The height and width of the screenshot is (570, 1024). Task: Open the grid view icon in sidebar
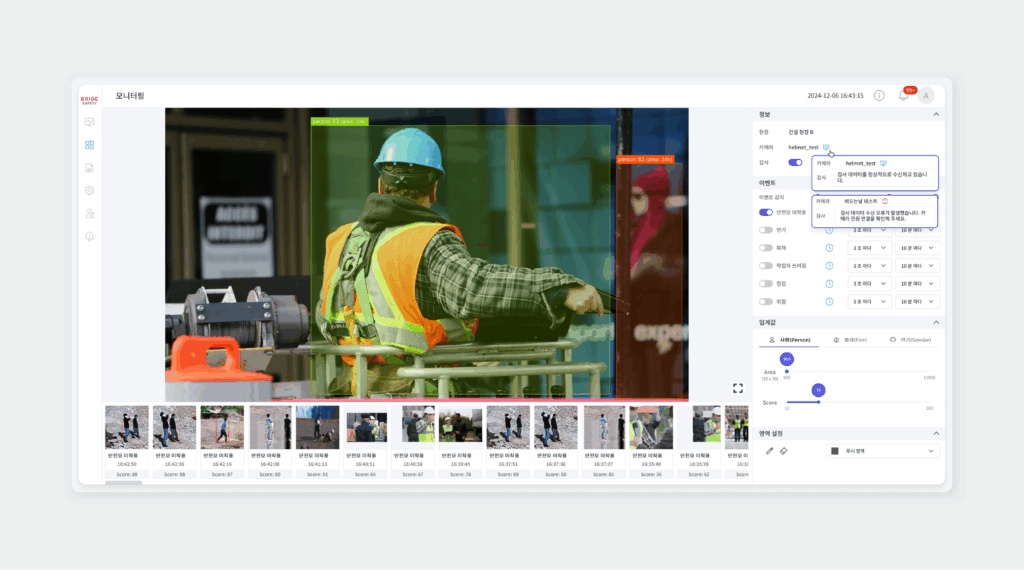pyautogui.click(x=89, y=145)
